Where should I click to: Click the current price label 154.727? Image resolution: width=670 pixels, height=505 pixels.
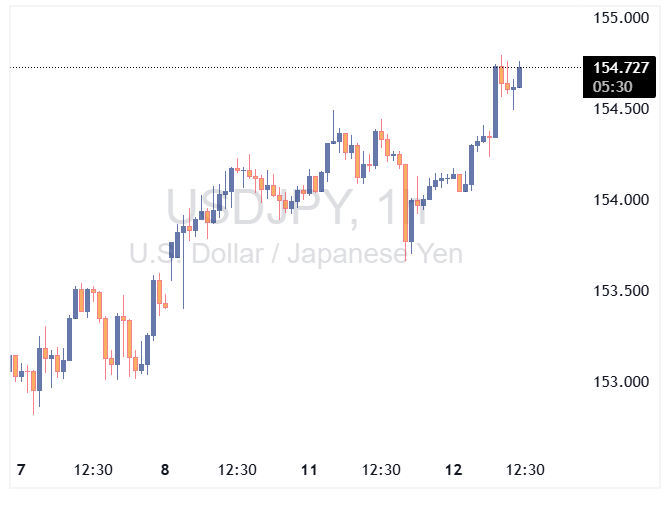point(621,68)
